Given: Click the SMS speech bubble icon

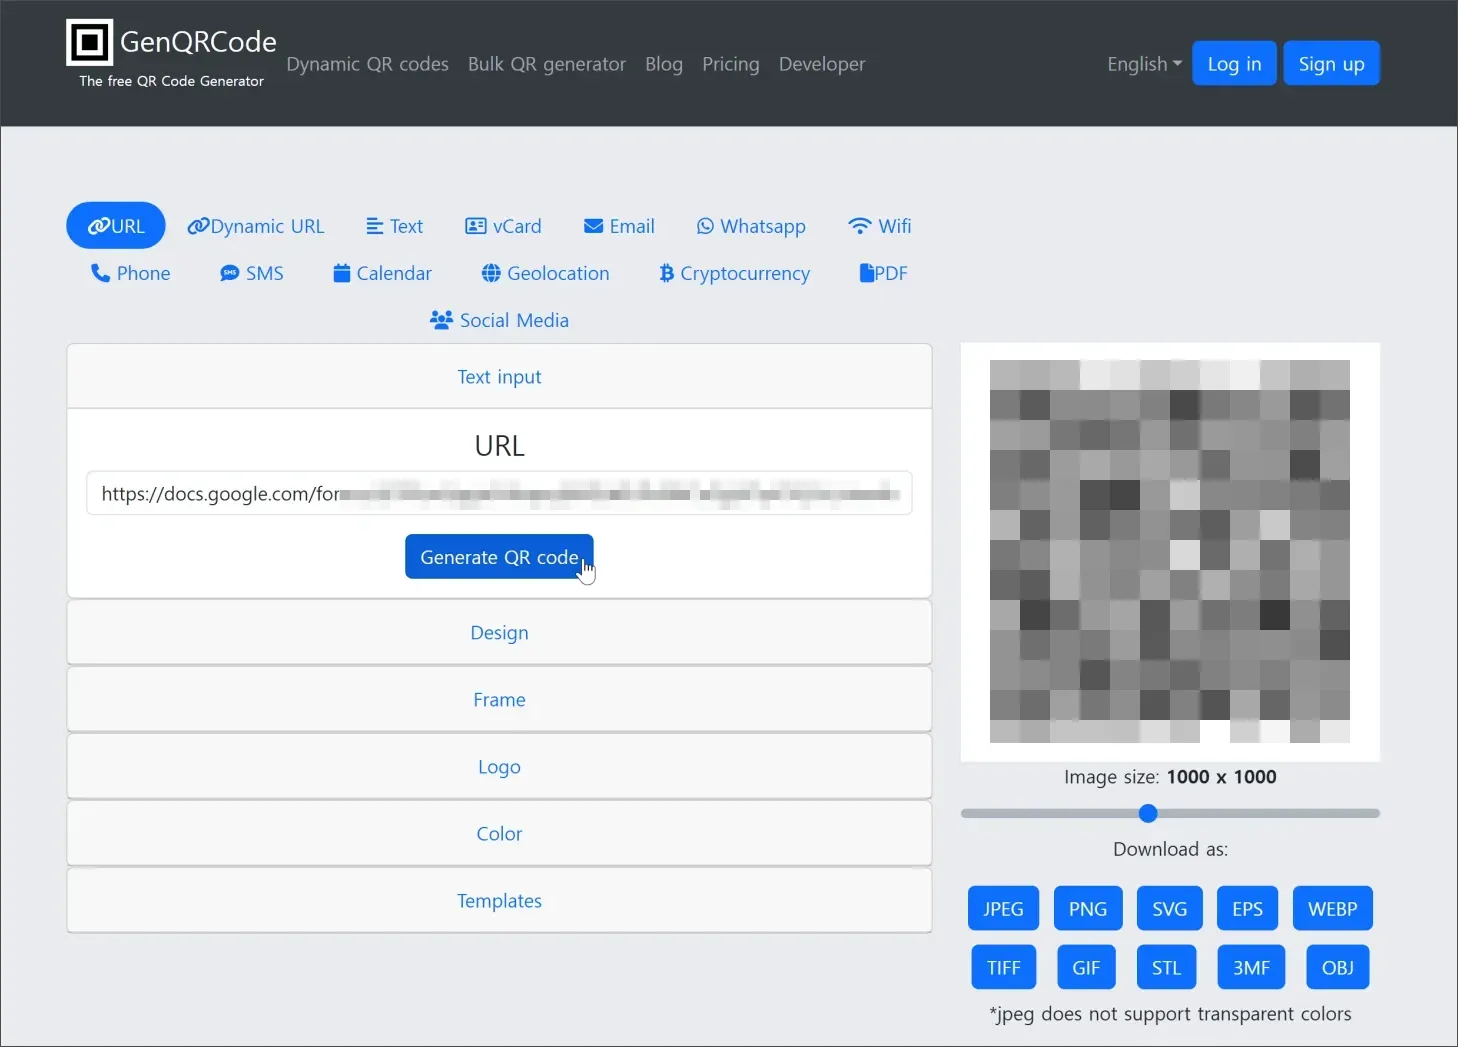Looking at the screenshot, I should pos(230,273).
